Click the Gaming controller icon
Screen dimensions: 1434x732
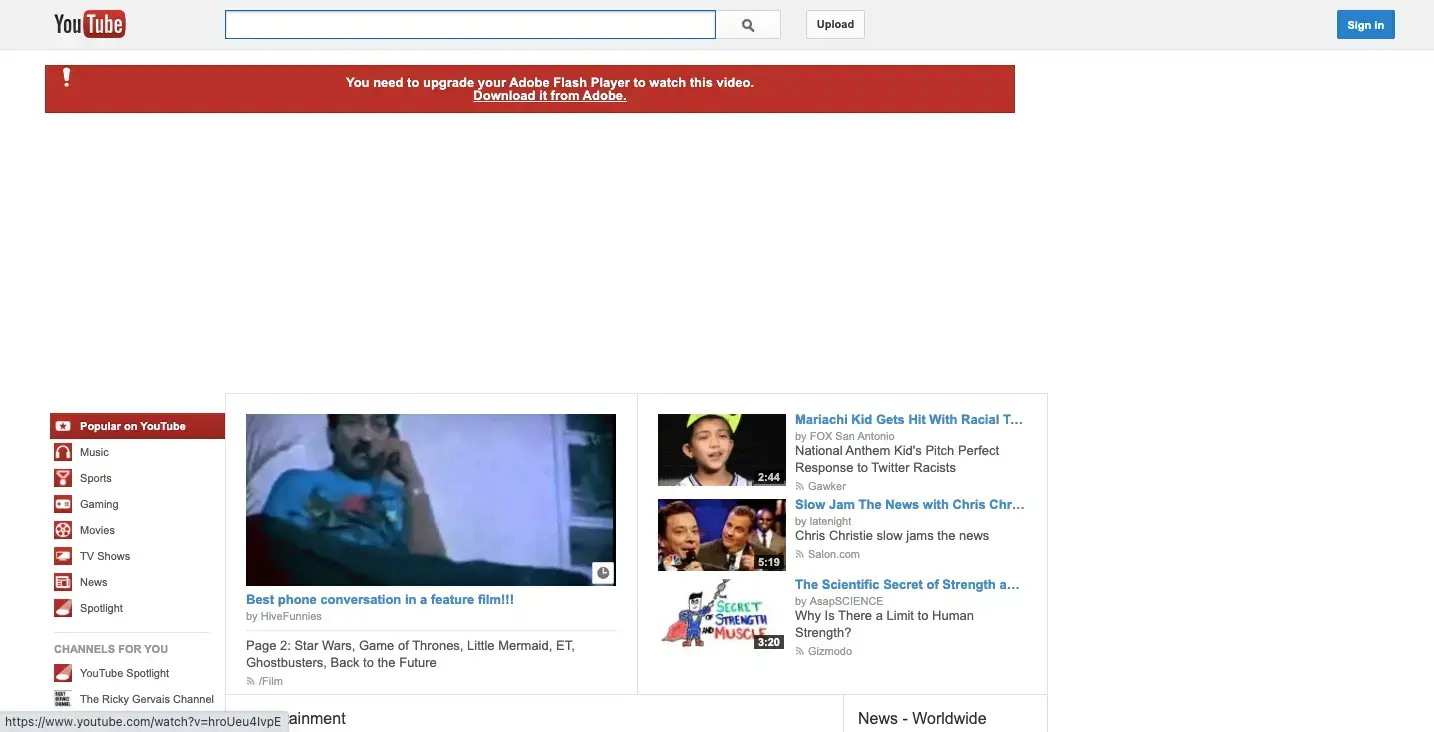tap(62, 504)
